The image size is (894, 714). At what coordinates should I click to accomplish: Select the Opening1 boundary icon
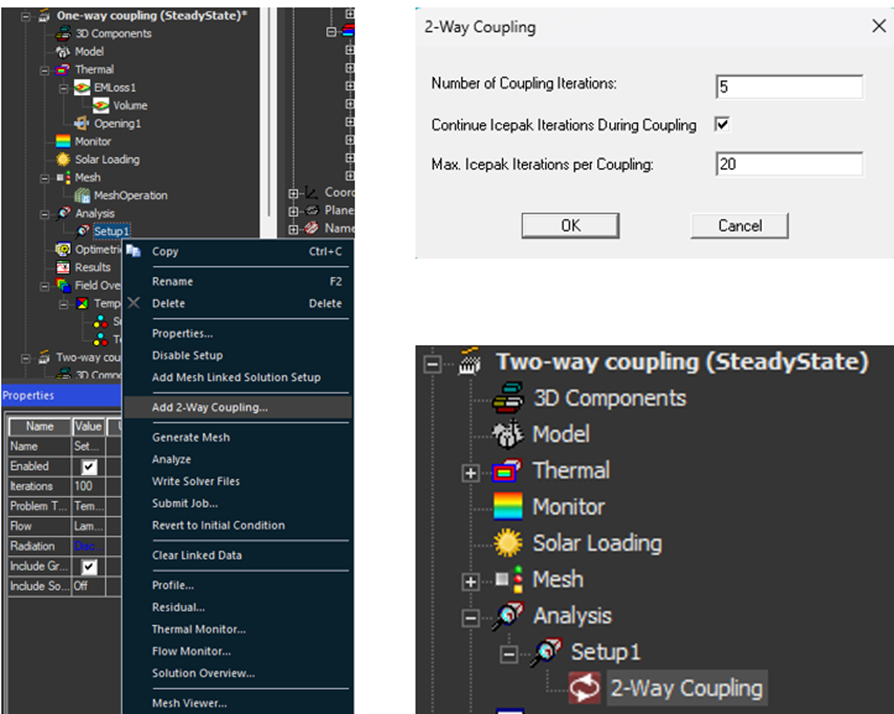point(81,124)
